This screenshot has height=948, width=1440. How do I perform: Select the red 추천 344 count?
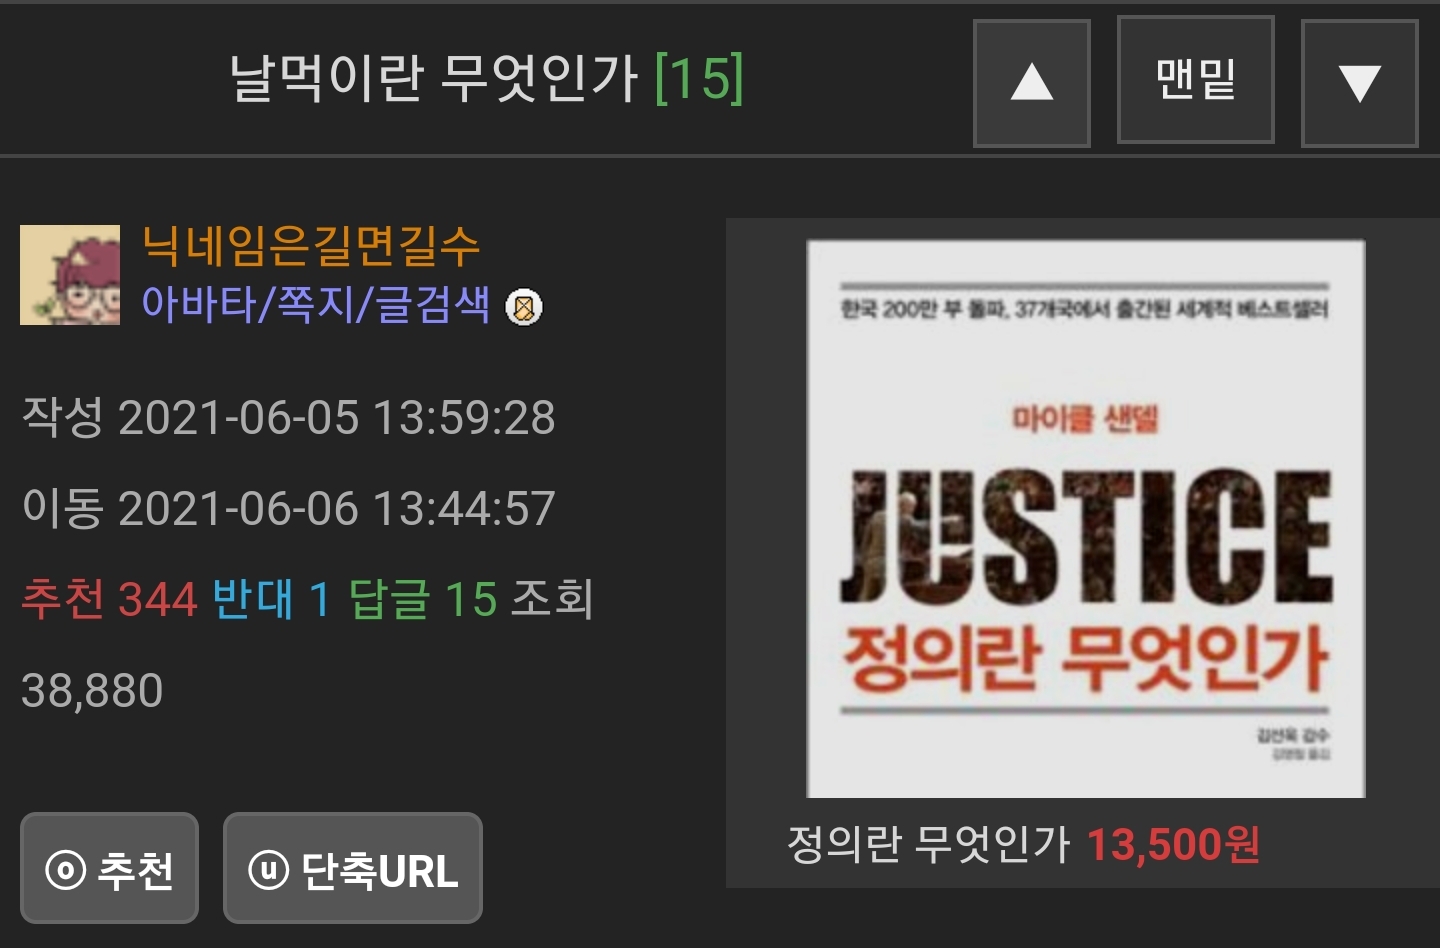[x=109, y=599]
